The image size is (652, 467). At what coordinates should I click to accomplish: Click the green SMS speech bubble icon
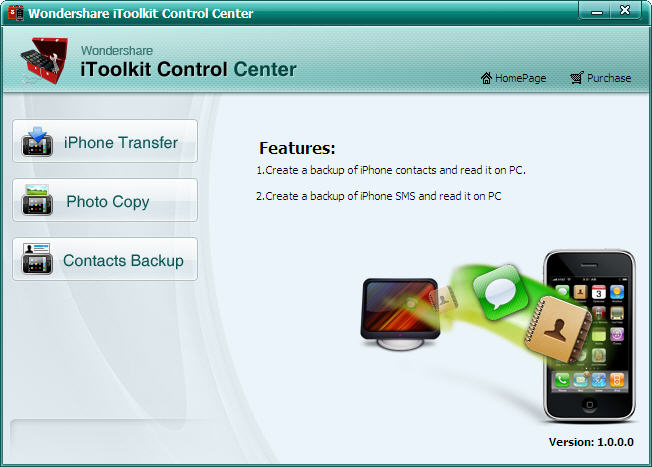[500, 292]
